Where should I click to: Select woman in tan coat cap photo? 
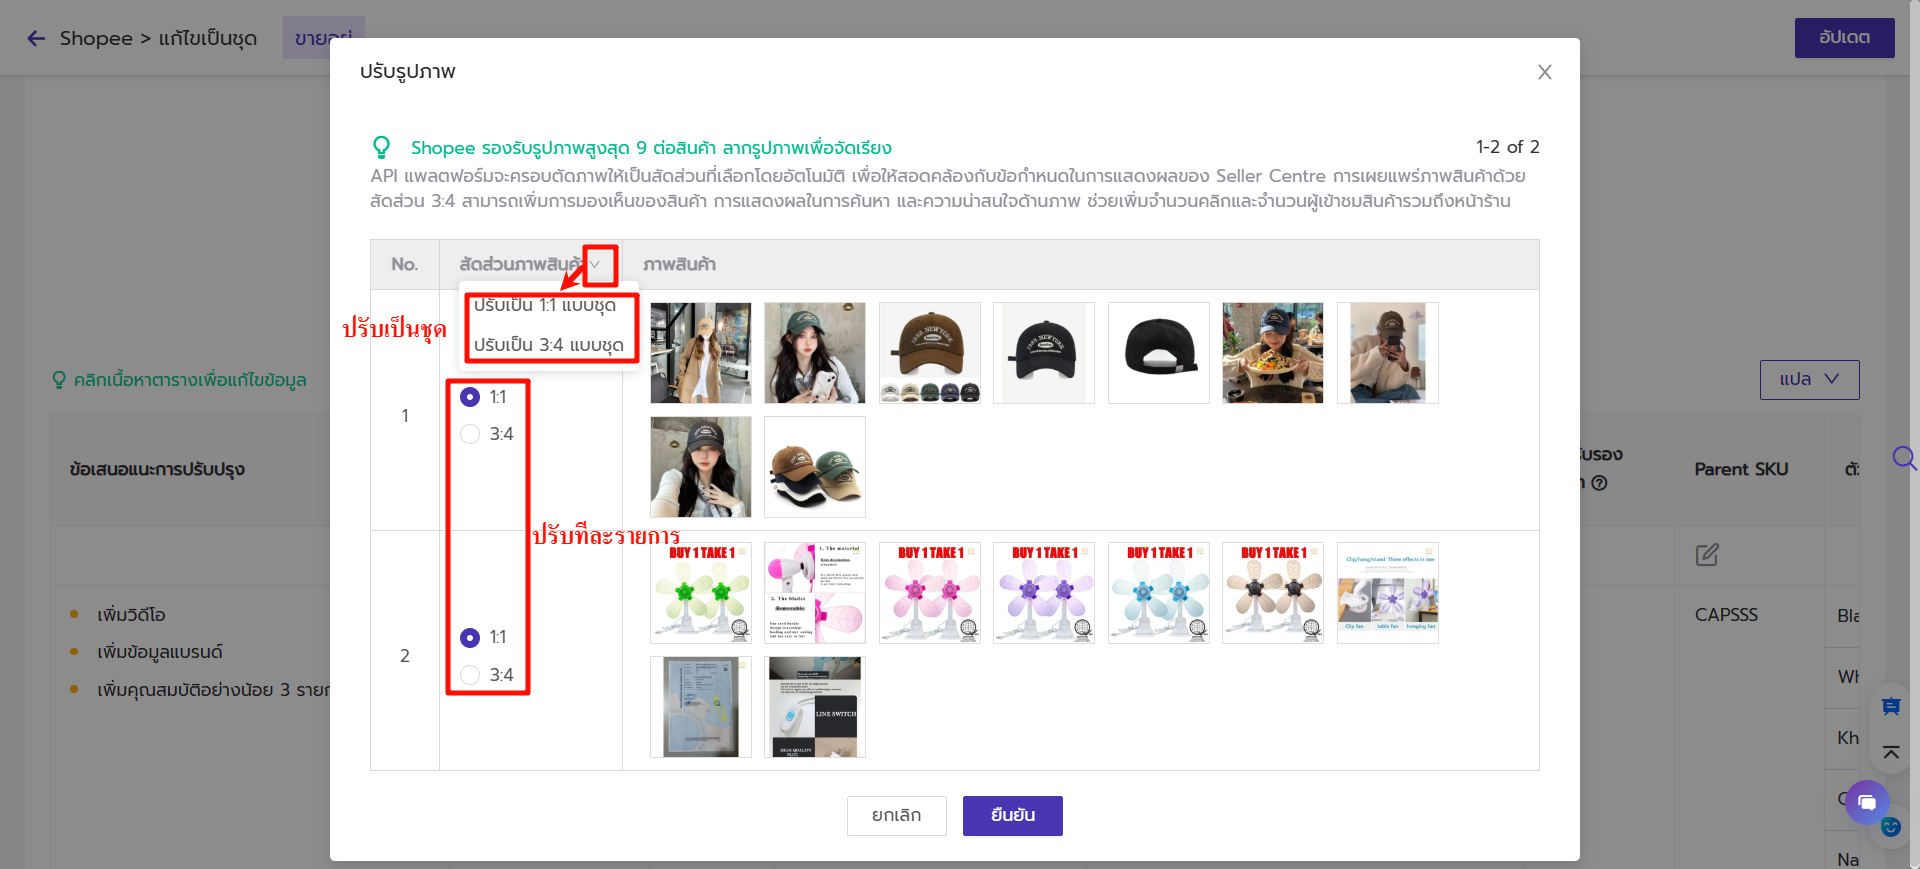(701, 353)
